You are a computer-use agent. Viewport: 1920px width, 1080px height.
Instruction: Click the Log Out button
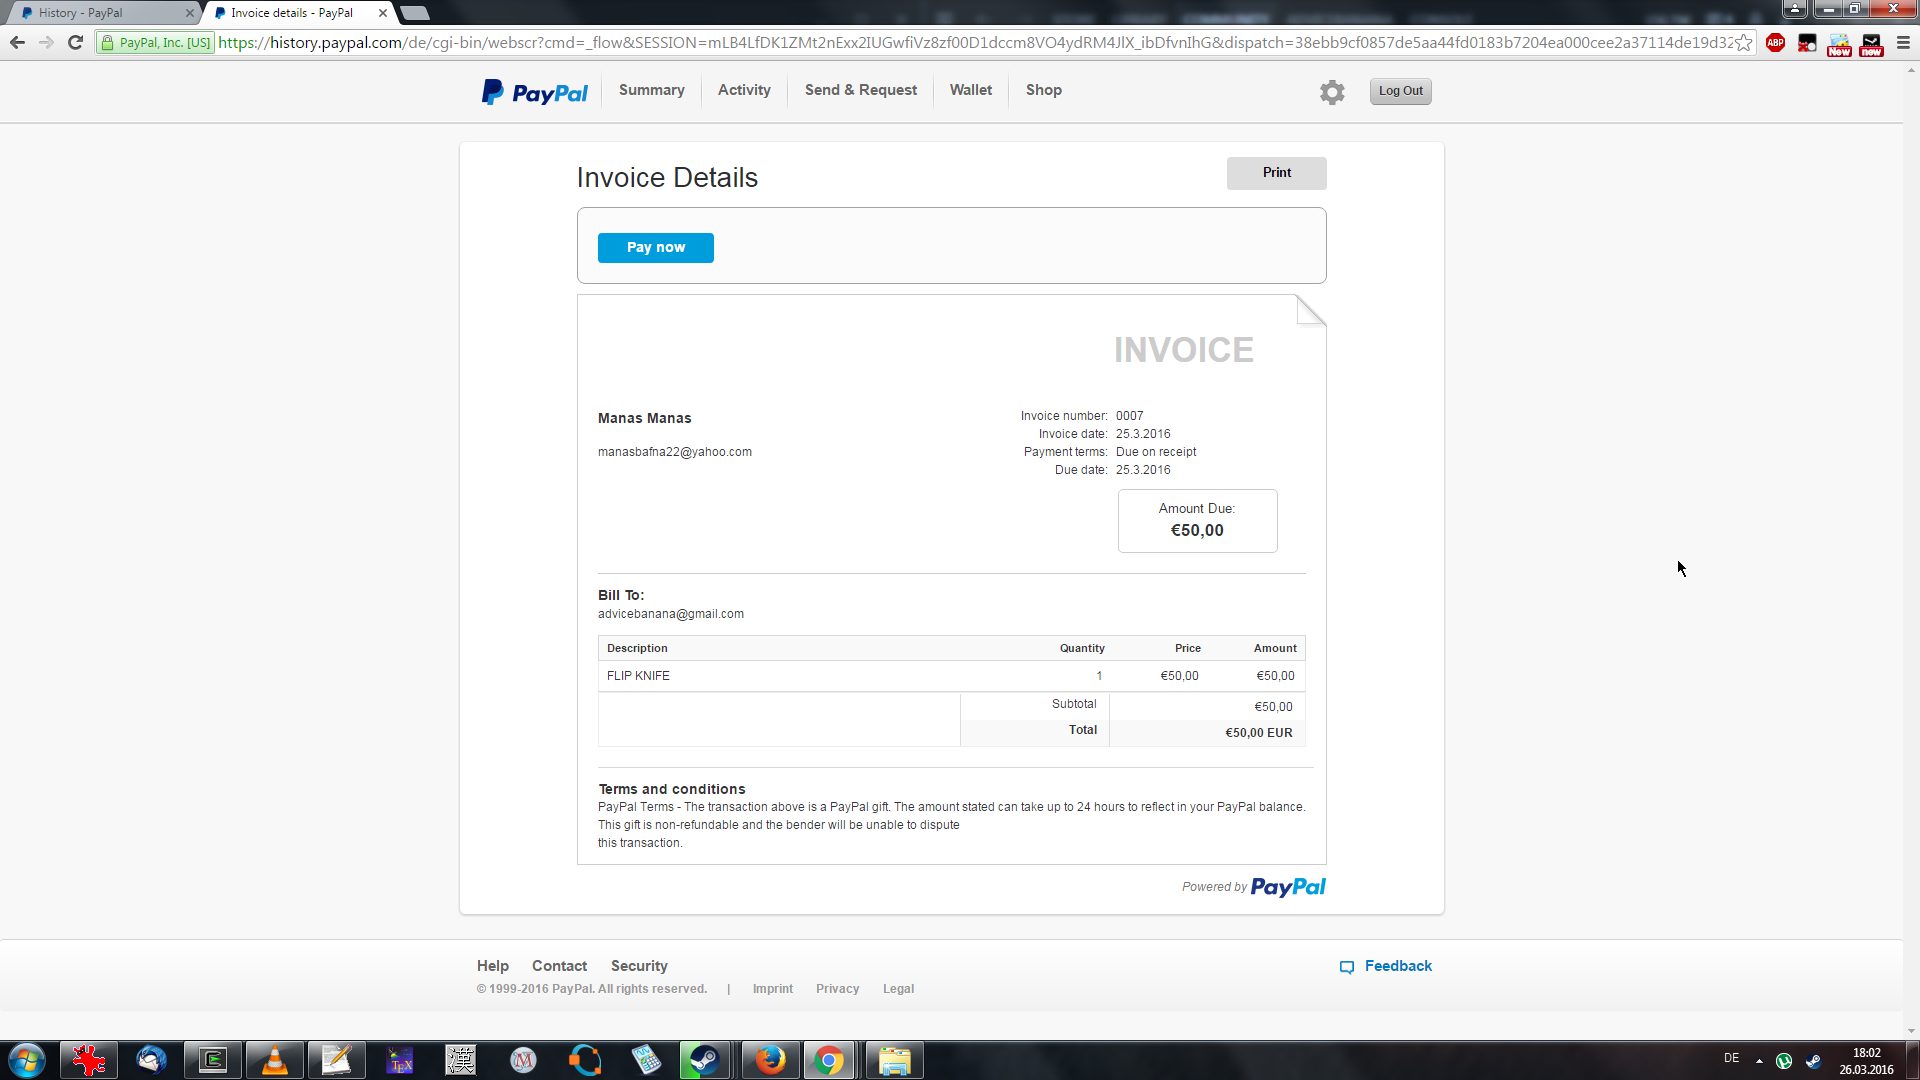[1400, 91]
